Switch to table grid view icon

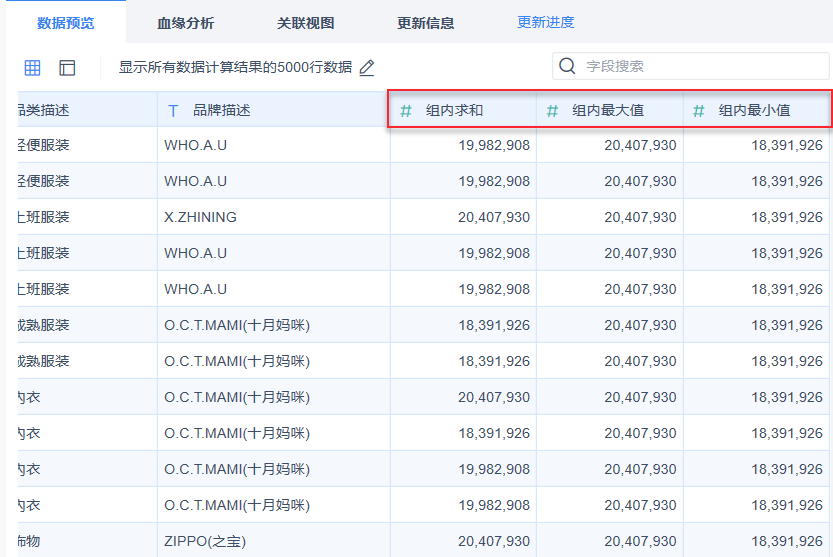point(33,68)
